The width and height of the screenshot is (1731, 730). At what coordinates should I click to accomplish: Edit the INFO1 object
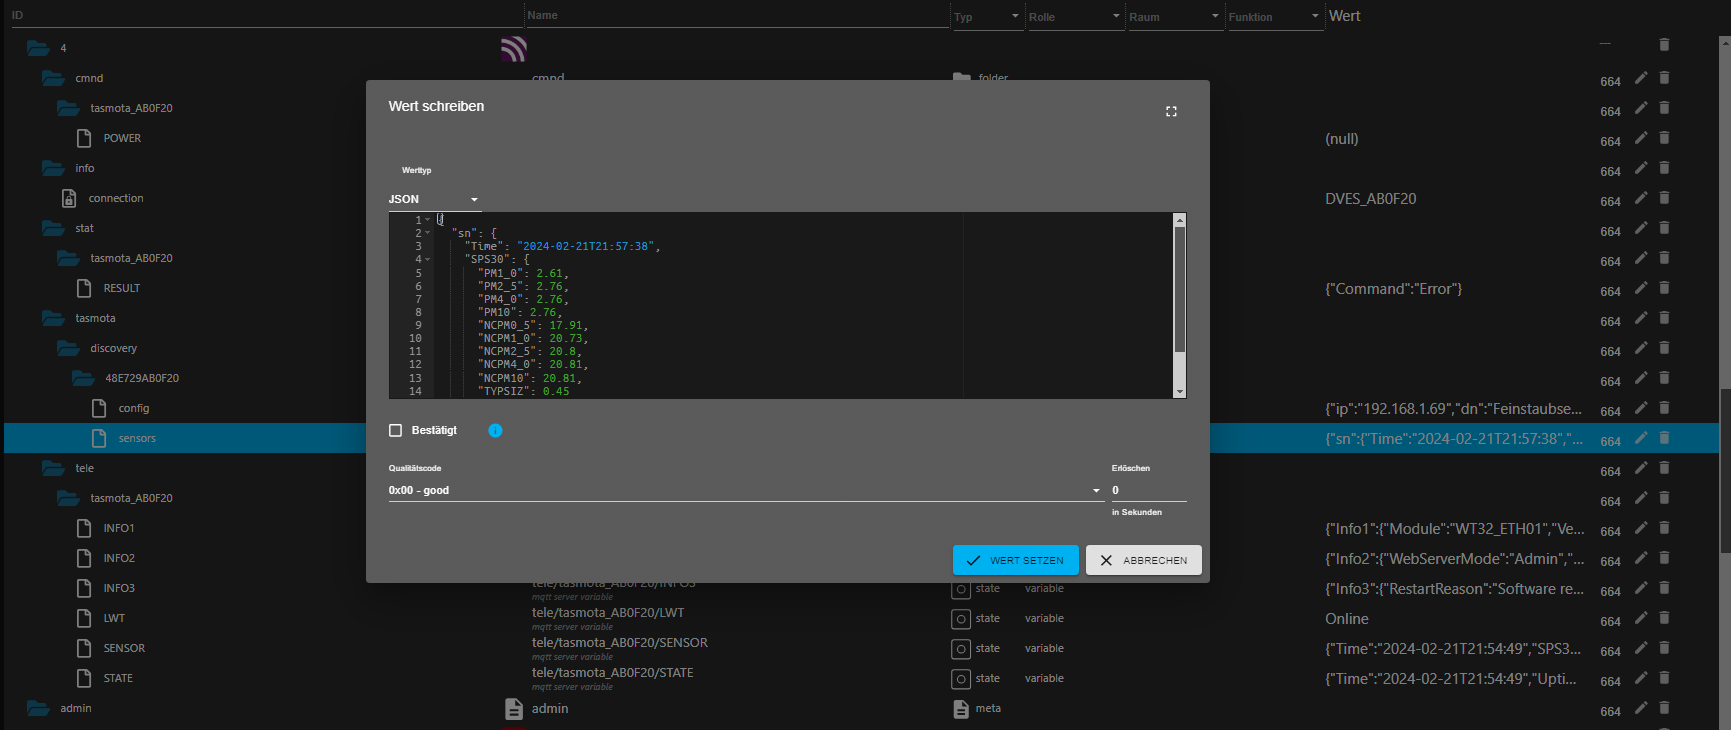1641,528
